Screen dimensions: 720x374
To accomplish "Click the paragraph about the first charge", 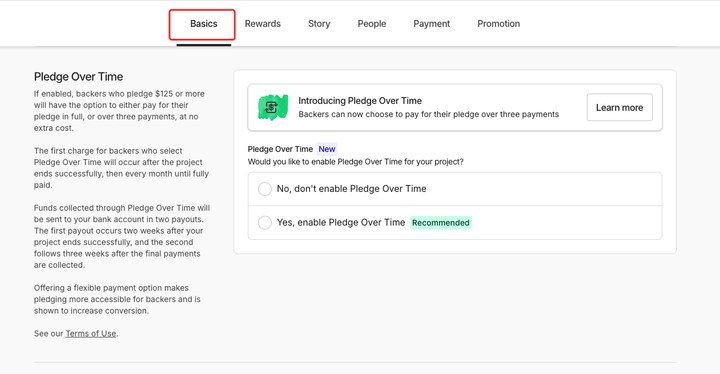I will [121, 168].
